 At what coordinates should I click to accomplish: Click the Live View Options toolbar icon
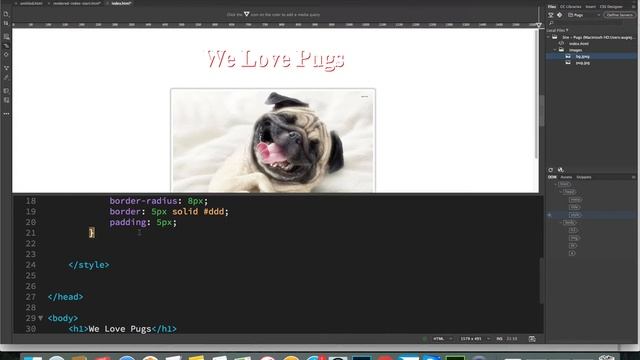coord(6,36)
